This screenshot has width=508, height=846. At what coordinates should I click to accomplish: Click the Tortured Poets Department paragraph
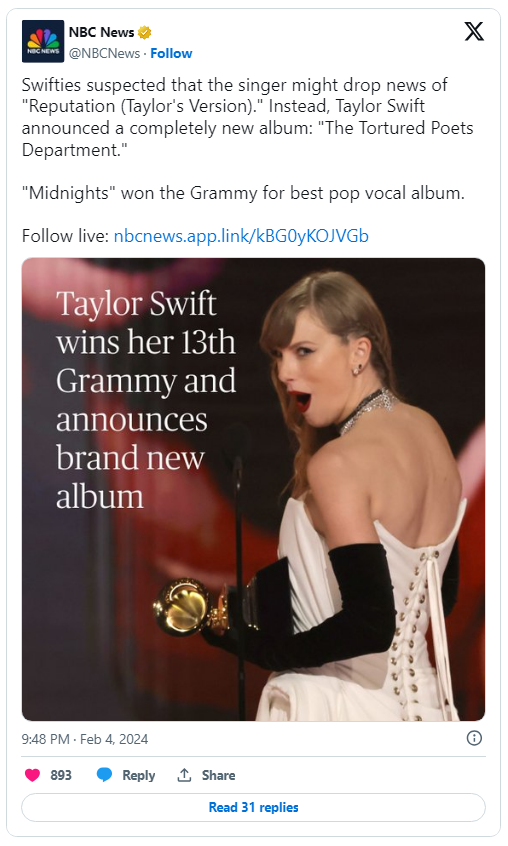click(248, 117)
